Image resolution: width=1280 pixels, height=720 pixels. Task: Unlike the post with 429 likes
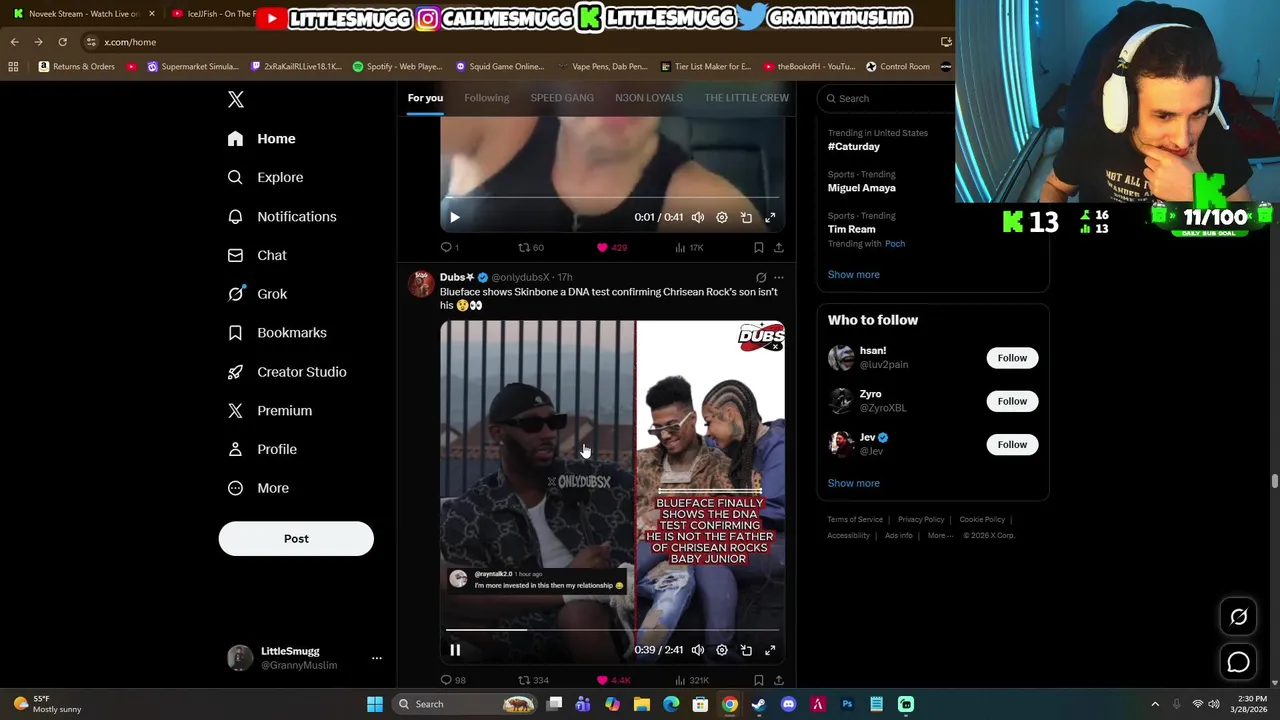tap(611, 247)
